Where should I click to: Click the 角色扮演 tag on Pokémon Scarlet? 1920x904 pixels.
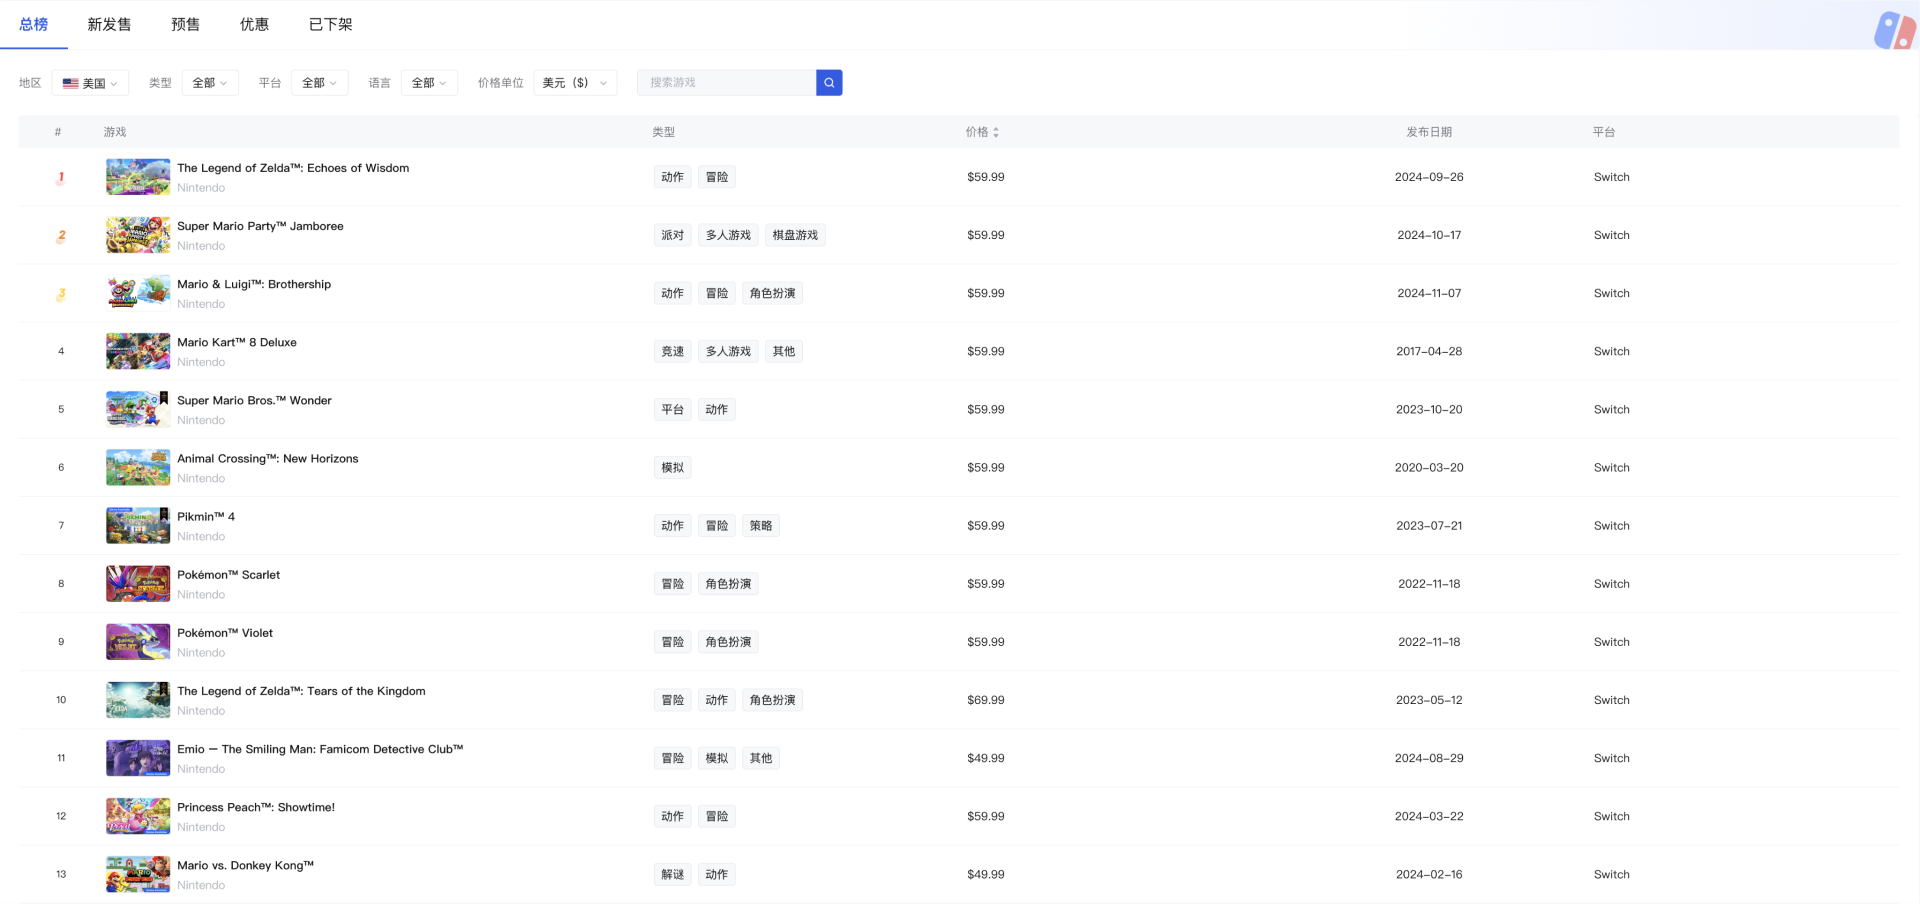coord(728,584)
